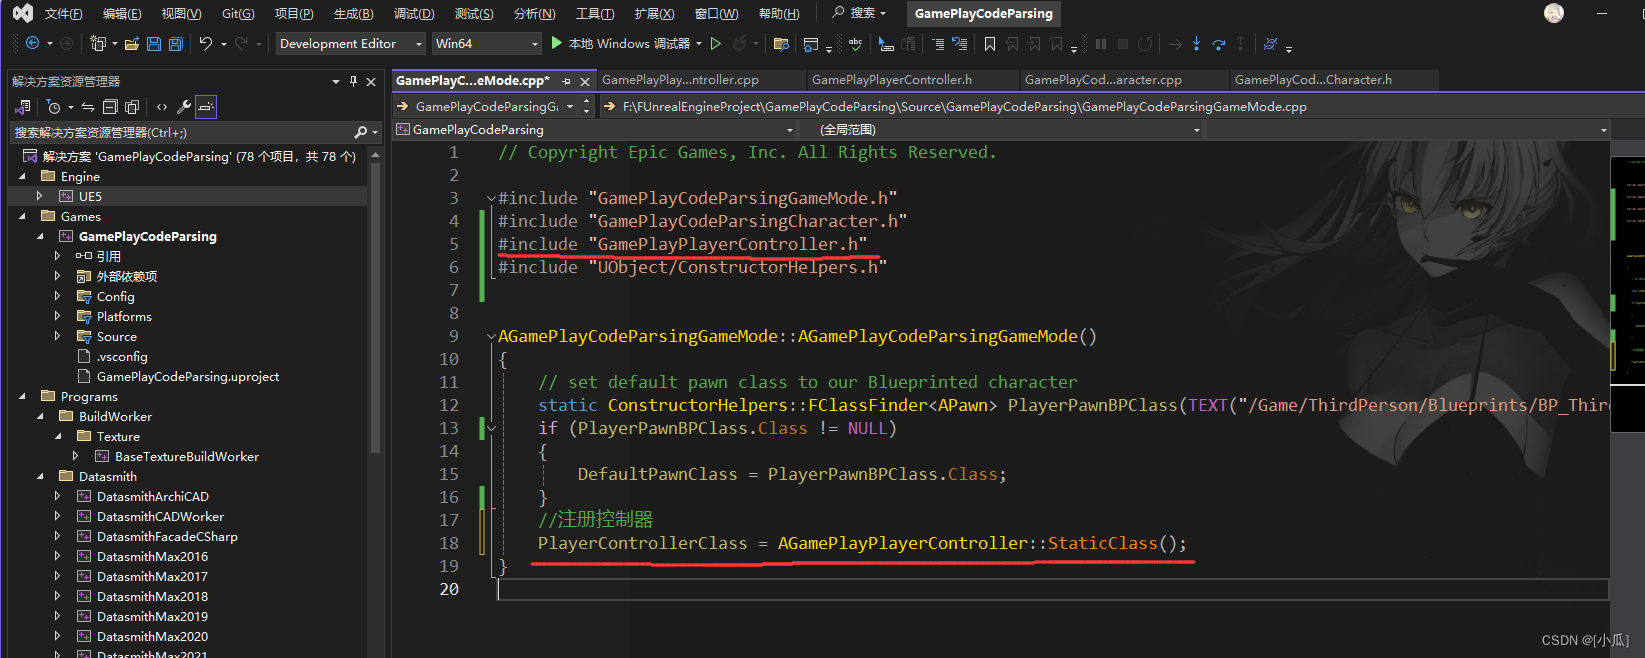1645x658 pixels.
Task: Expand the Source folder in tree
Action: pyautogui.click(x=57, y=337)
